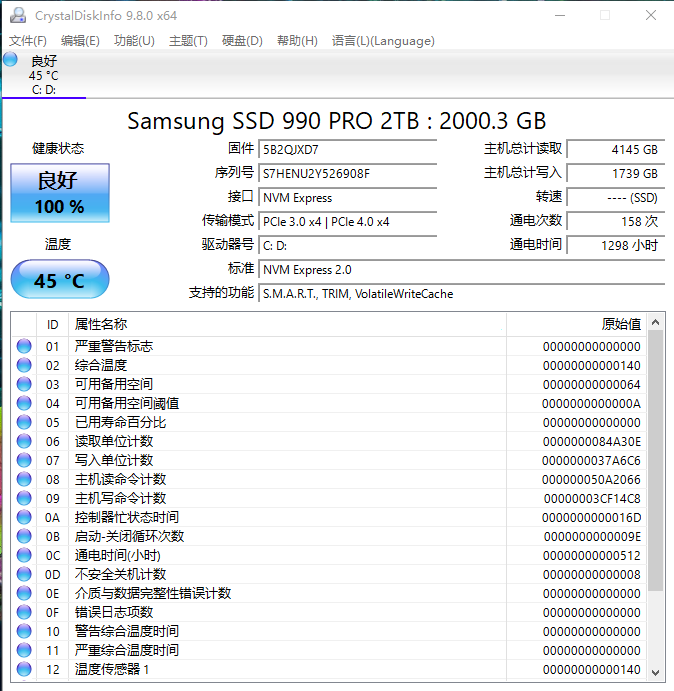Click status orb for attribute 11 严重综合温度时间
Image resolution: width=674 pixels, height=691 pixels.
click(24, 650)
